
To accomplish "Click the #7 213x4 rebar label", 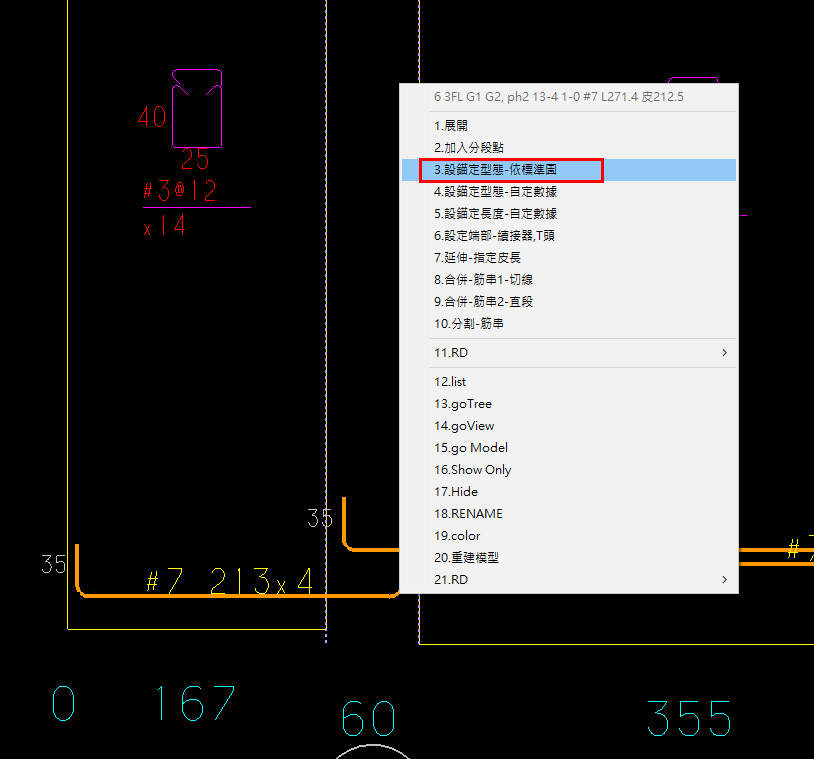I will pos(230,580).
